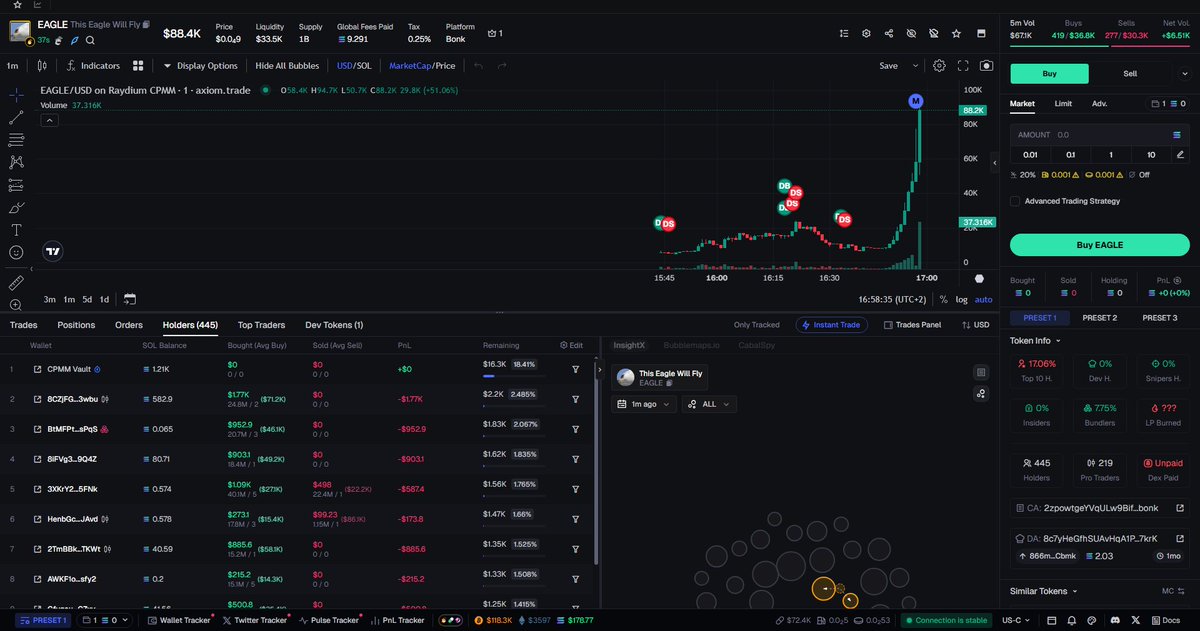Enter fullscreen chart mode
1200x631 pixels.
[963, 66]
